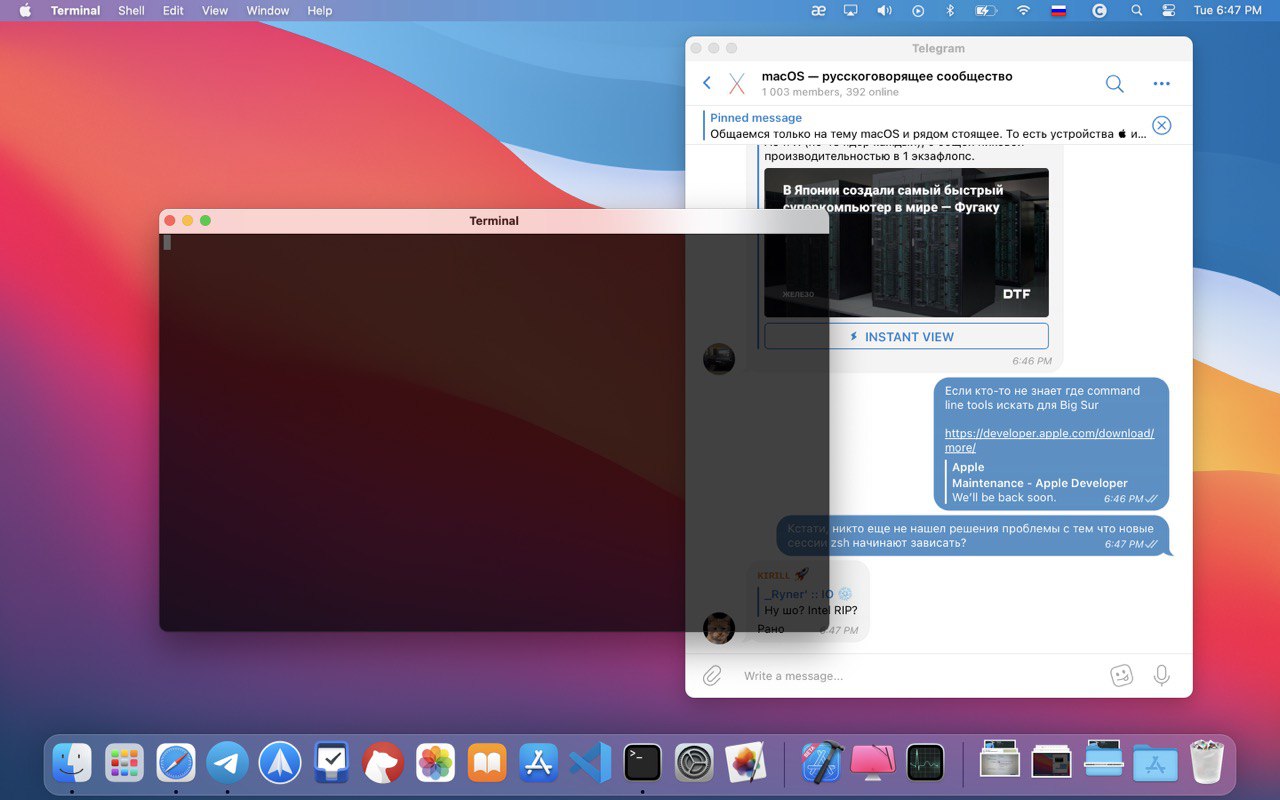
Task: Click the INSTANT VIEW button
Action: (906, 336)
